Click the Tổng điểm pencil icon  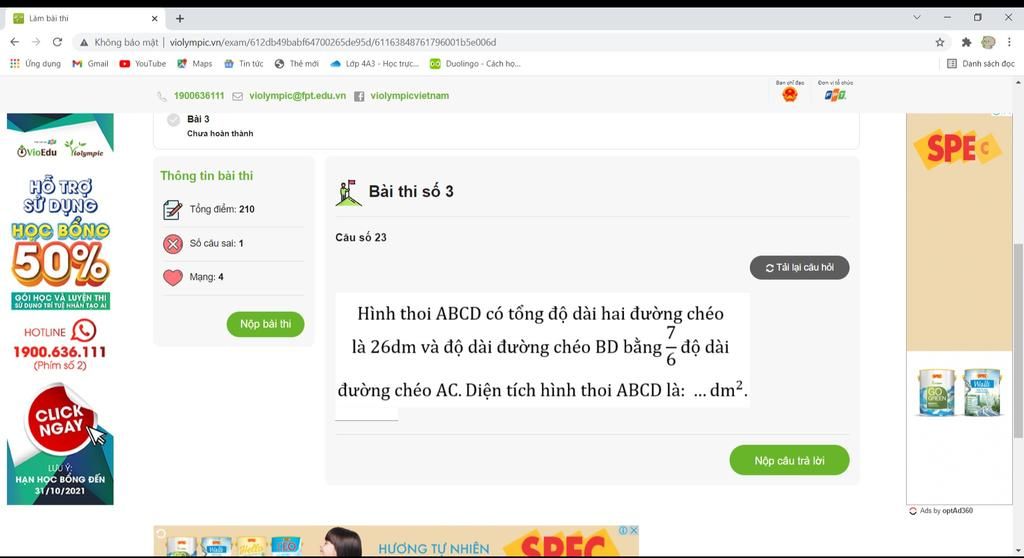pos(172,210)
